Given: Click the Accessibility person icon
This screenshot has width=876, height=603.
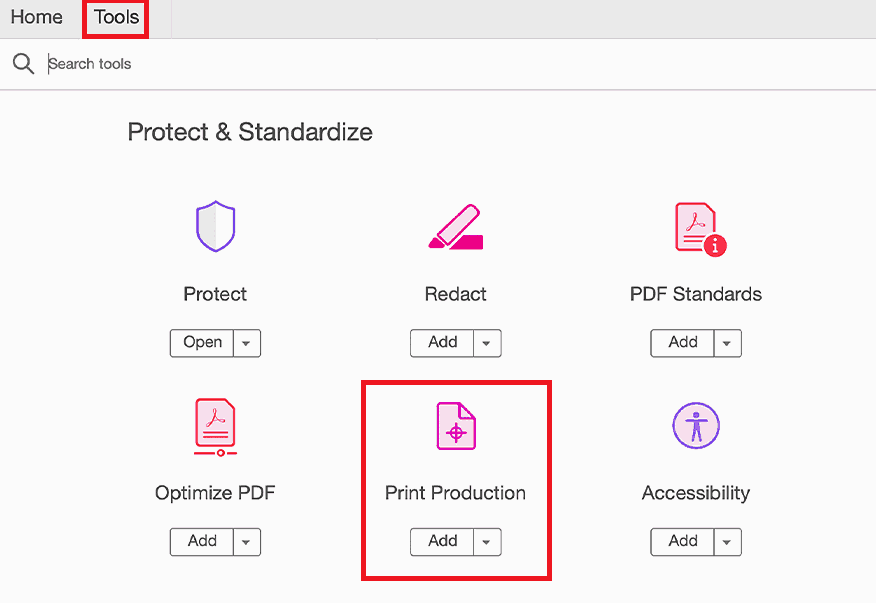Looking at the screenshot, I should (x=695, y=425).
